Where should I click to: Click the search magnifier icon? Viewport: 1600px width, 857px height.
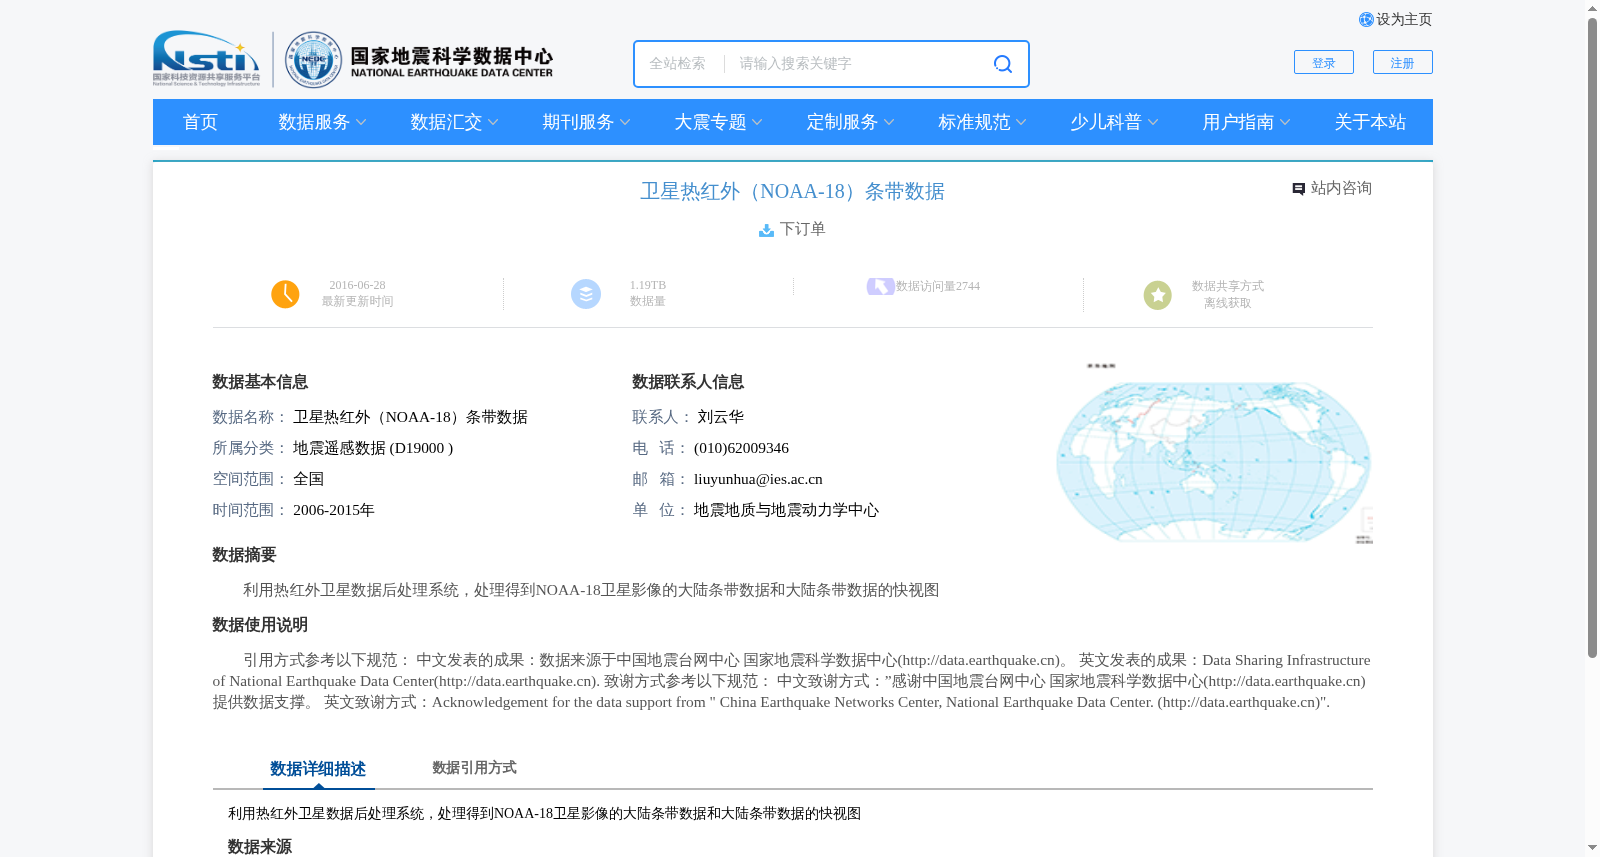pos(1002,64)
